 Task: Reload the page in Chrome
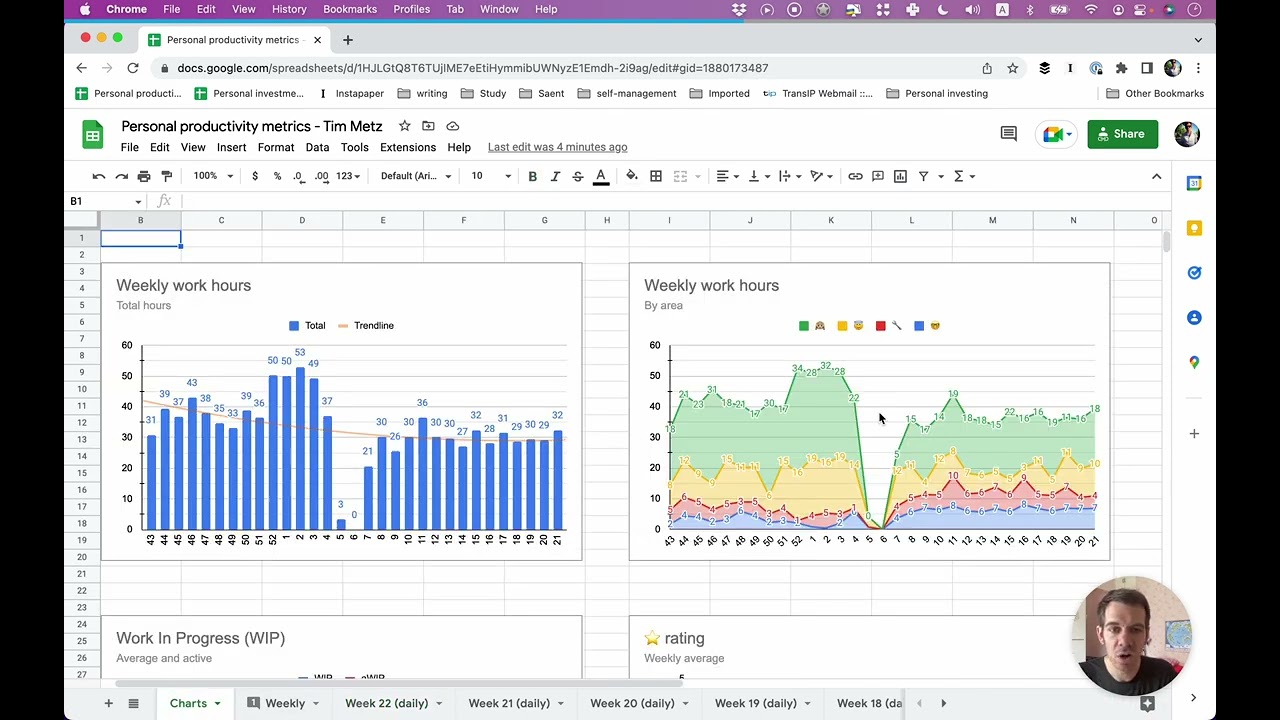[133, 68]
